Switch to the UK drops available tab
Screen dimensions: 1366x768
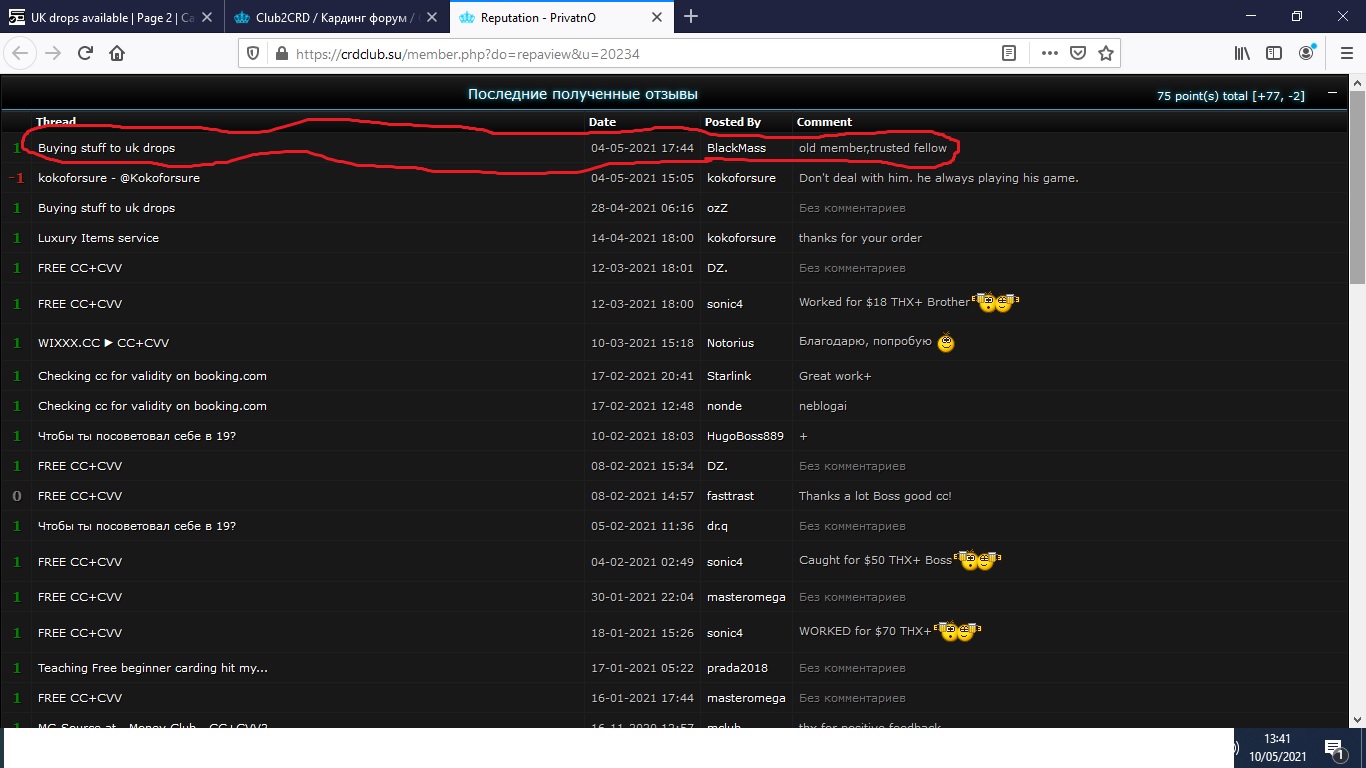[110, 17]
